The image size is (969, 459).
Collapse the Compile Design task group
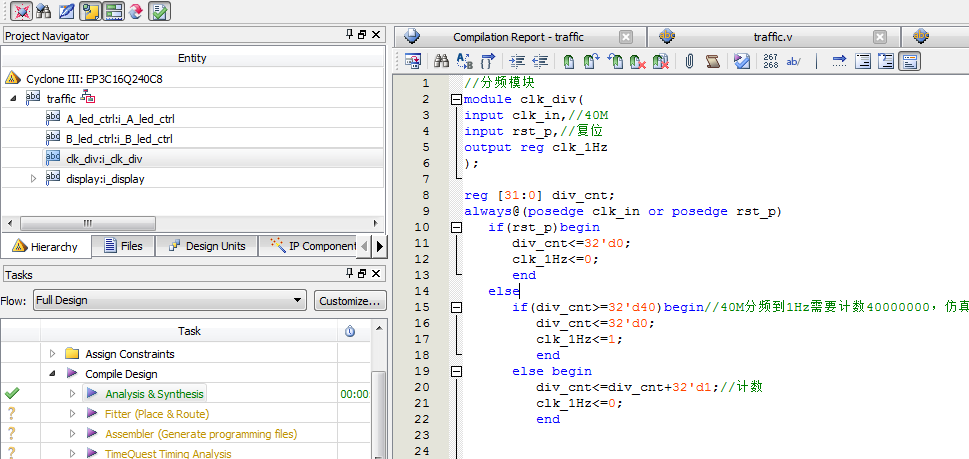(x=52, y=374)
